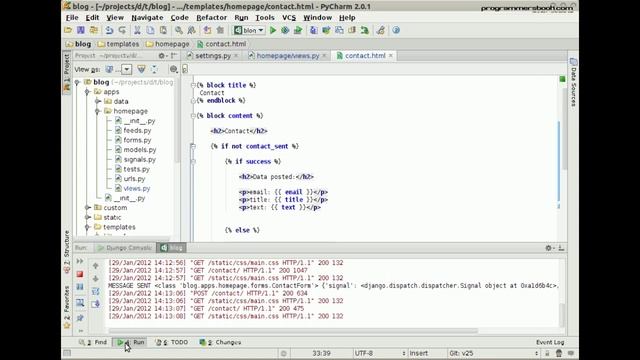Click the Save All toolbar icon

click(81, 30)
